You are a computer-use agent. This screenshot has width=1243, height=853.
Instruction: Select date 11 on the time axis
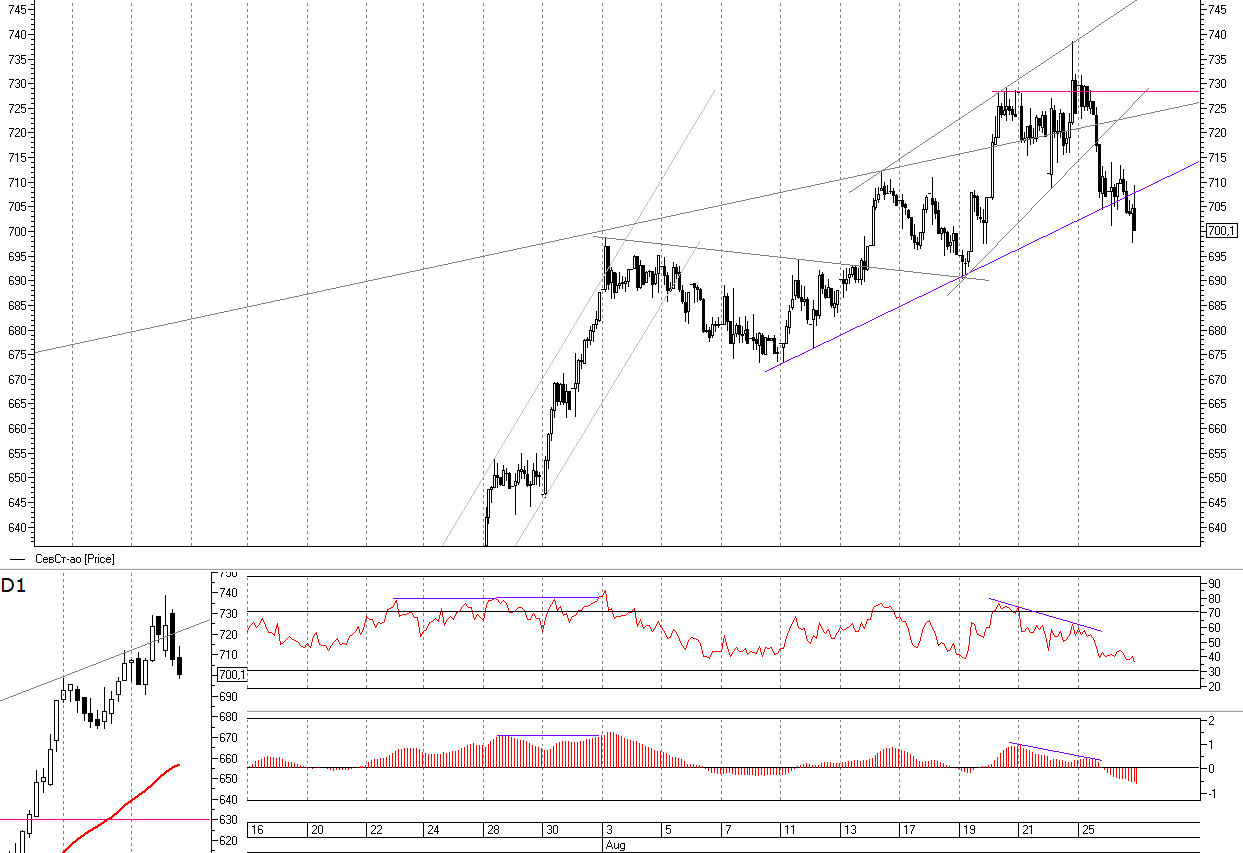[x=789, y=830]
